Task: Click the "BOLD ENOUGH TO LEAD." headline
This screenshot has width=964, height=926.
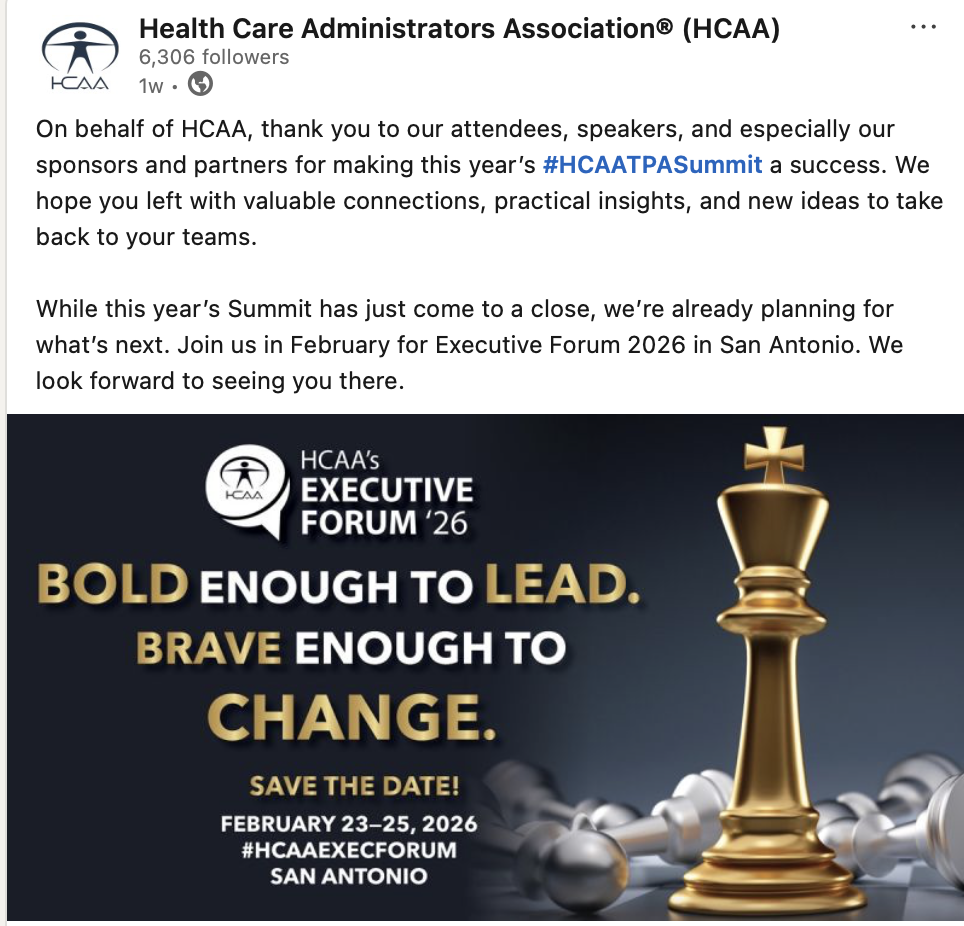Action: [338, 584]
